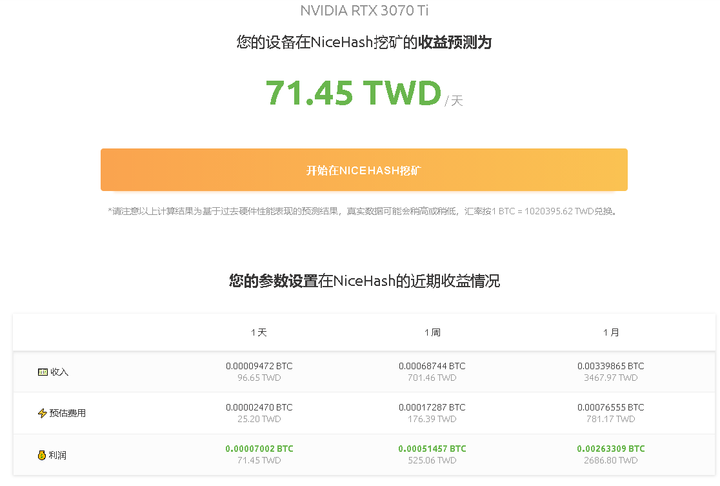Select daily profit 71.45 TWD in table
This screenshot has width=720, height=486.
pyautogui.click(x=259, y=460)
